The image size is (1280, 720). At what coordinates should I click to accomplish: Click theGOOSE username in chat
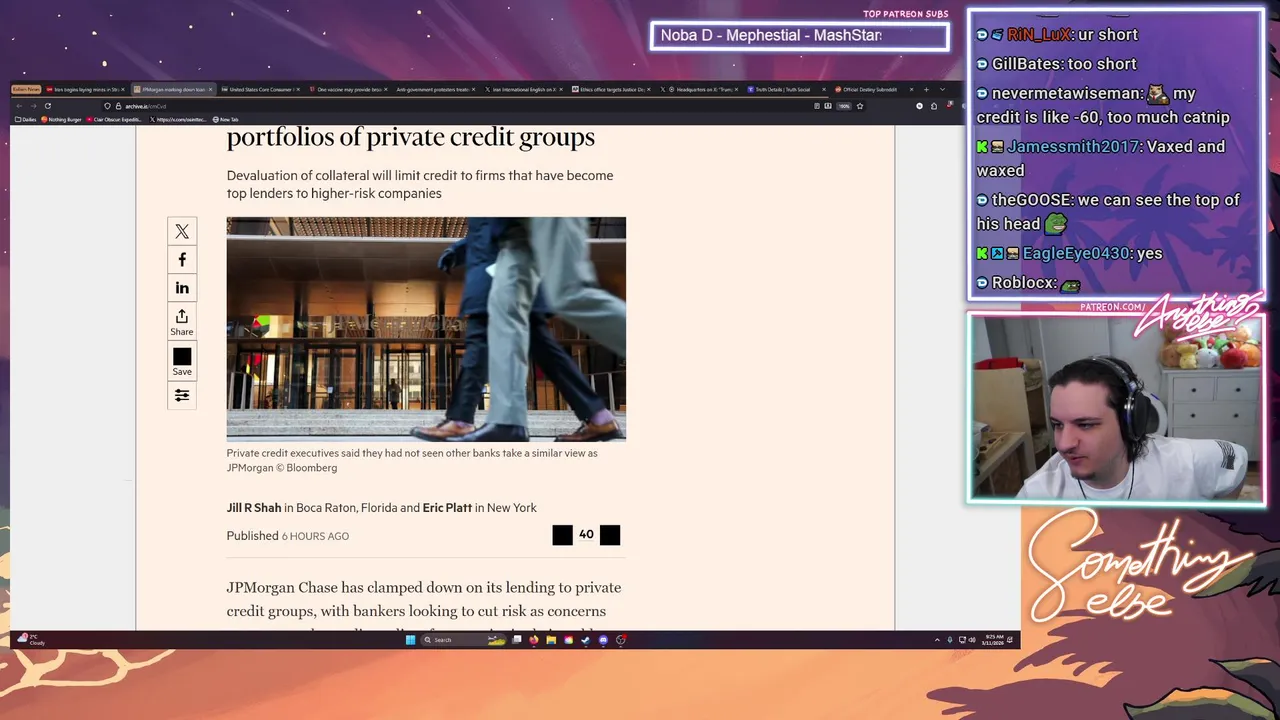click(x=1032, y=200)
